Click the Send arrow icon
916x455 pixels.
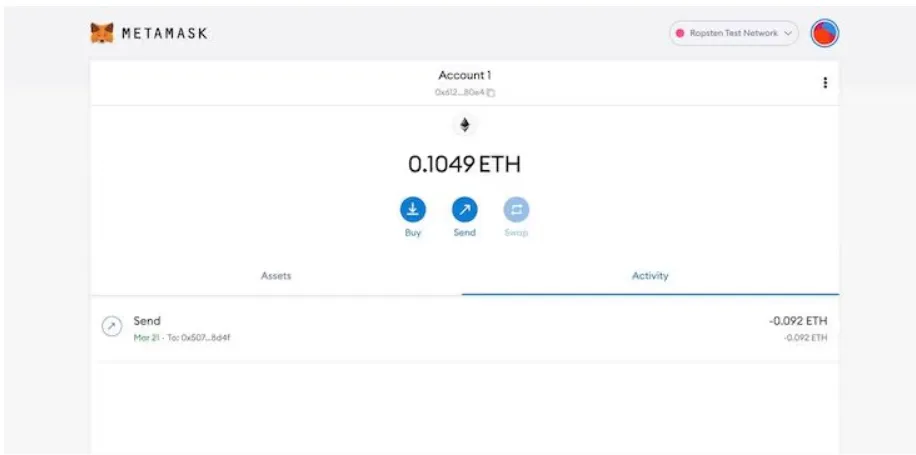tap(464, 210)
